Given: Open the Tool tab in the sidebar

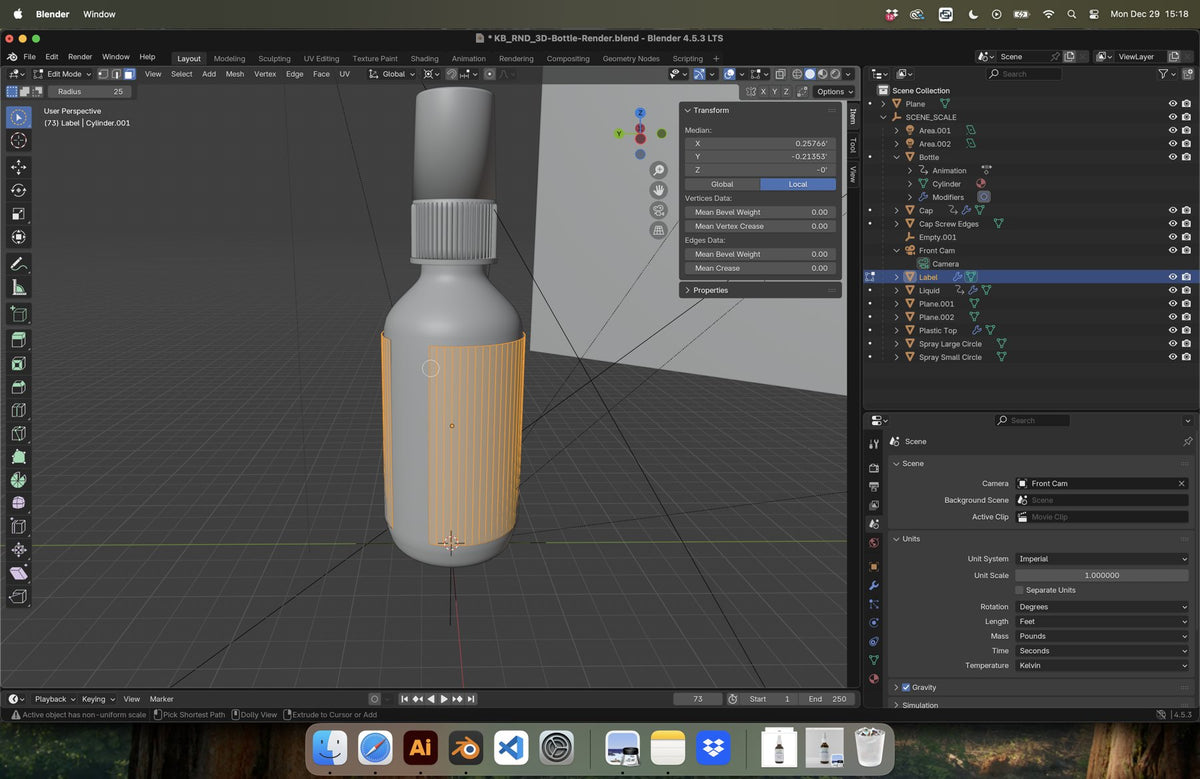Looking at the screenshot, I should (x=852, y=145).
